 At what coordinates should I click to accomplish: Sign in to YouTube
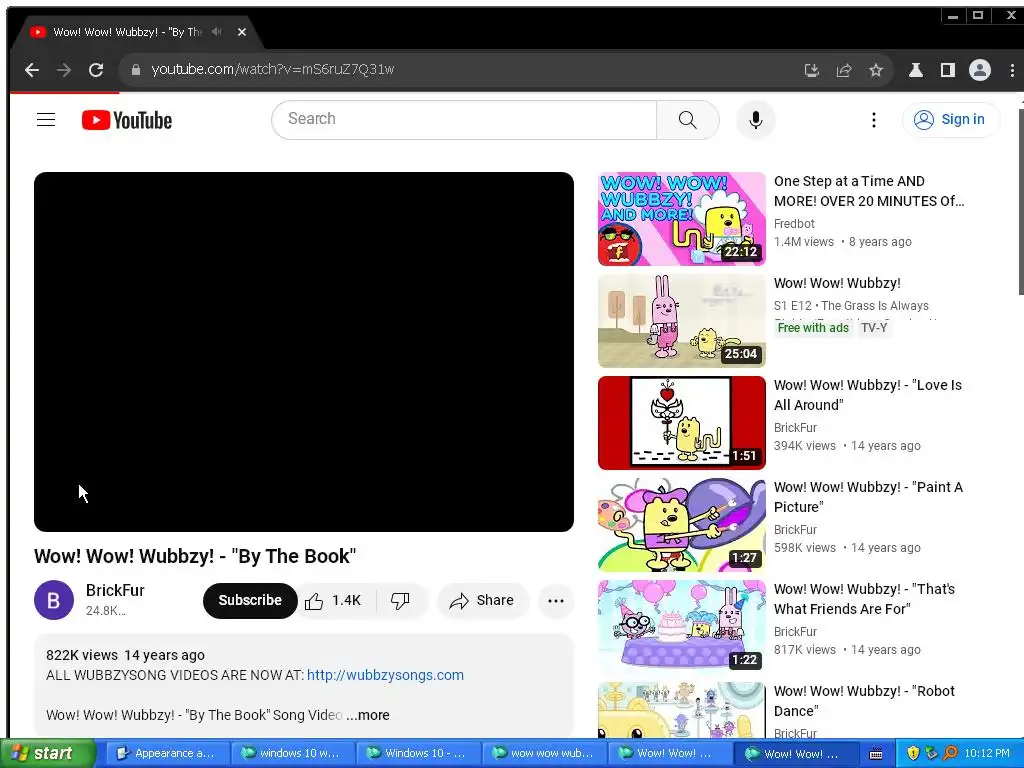coord(950,120)
